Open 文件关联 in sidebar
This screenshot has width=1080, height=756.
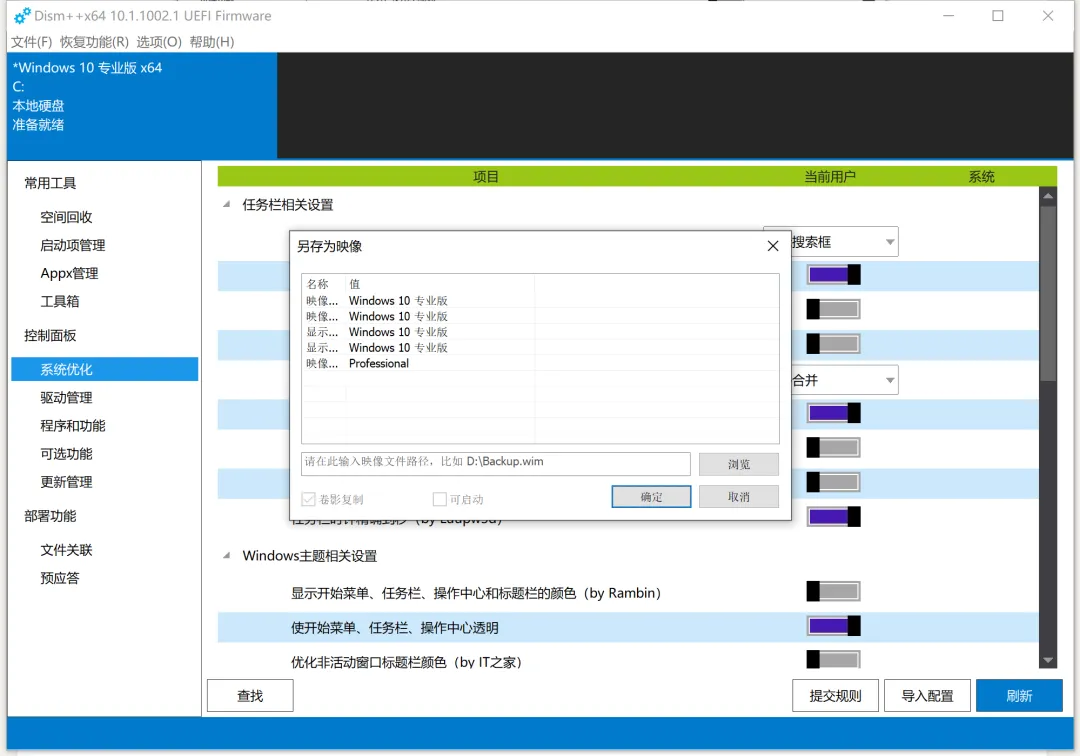[66, 549]
